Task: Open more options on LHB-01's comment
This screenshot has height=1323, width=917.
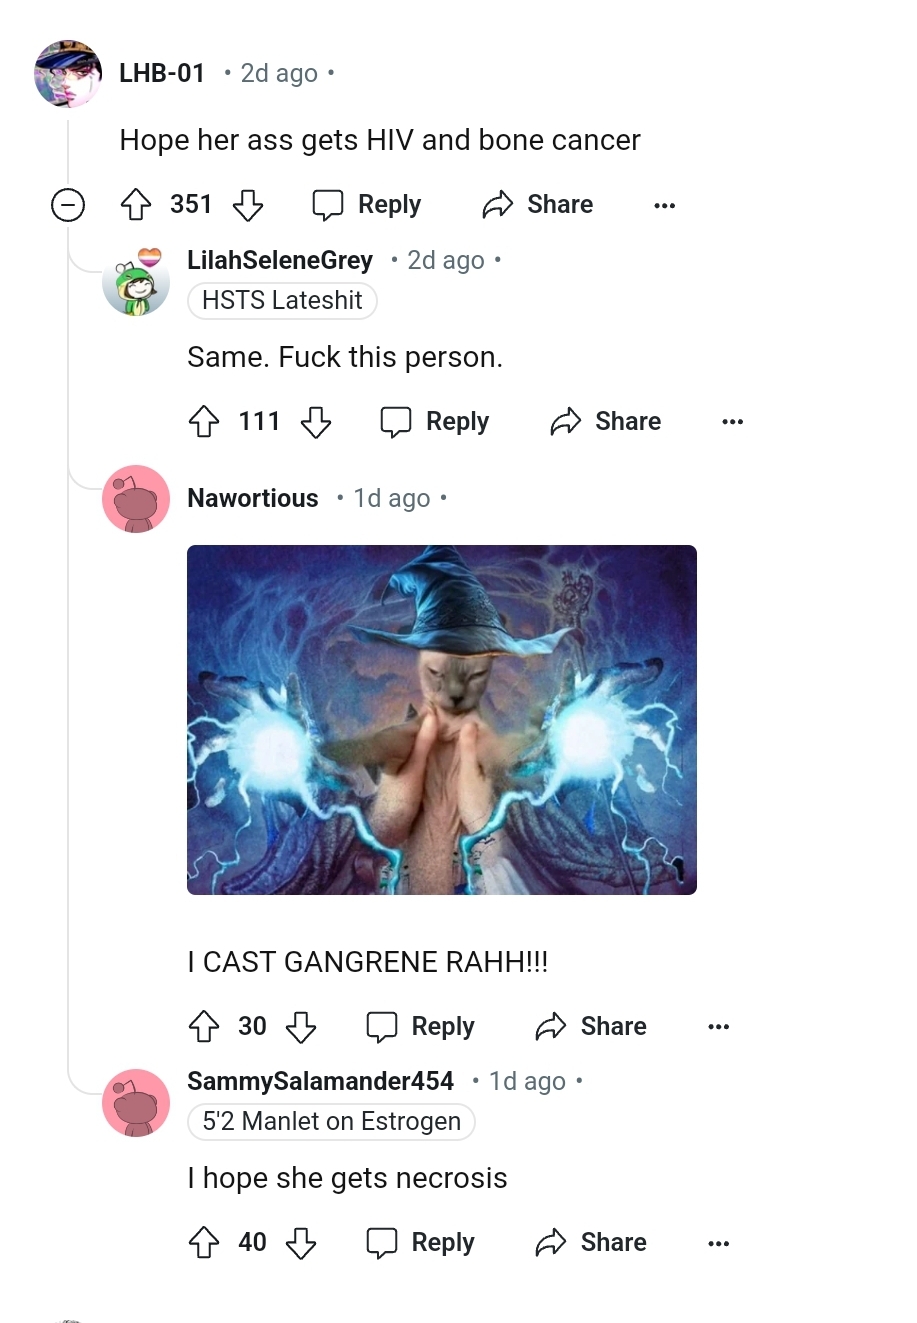Action: [x=665, y=206]
